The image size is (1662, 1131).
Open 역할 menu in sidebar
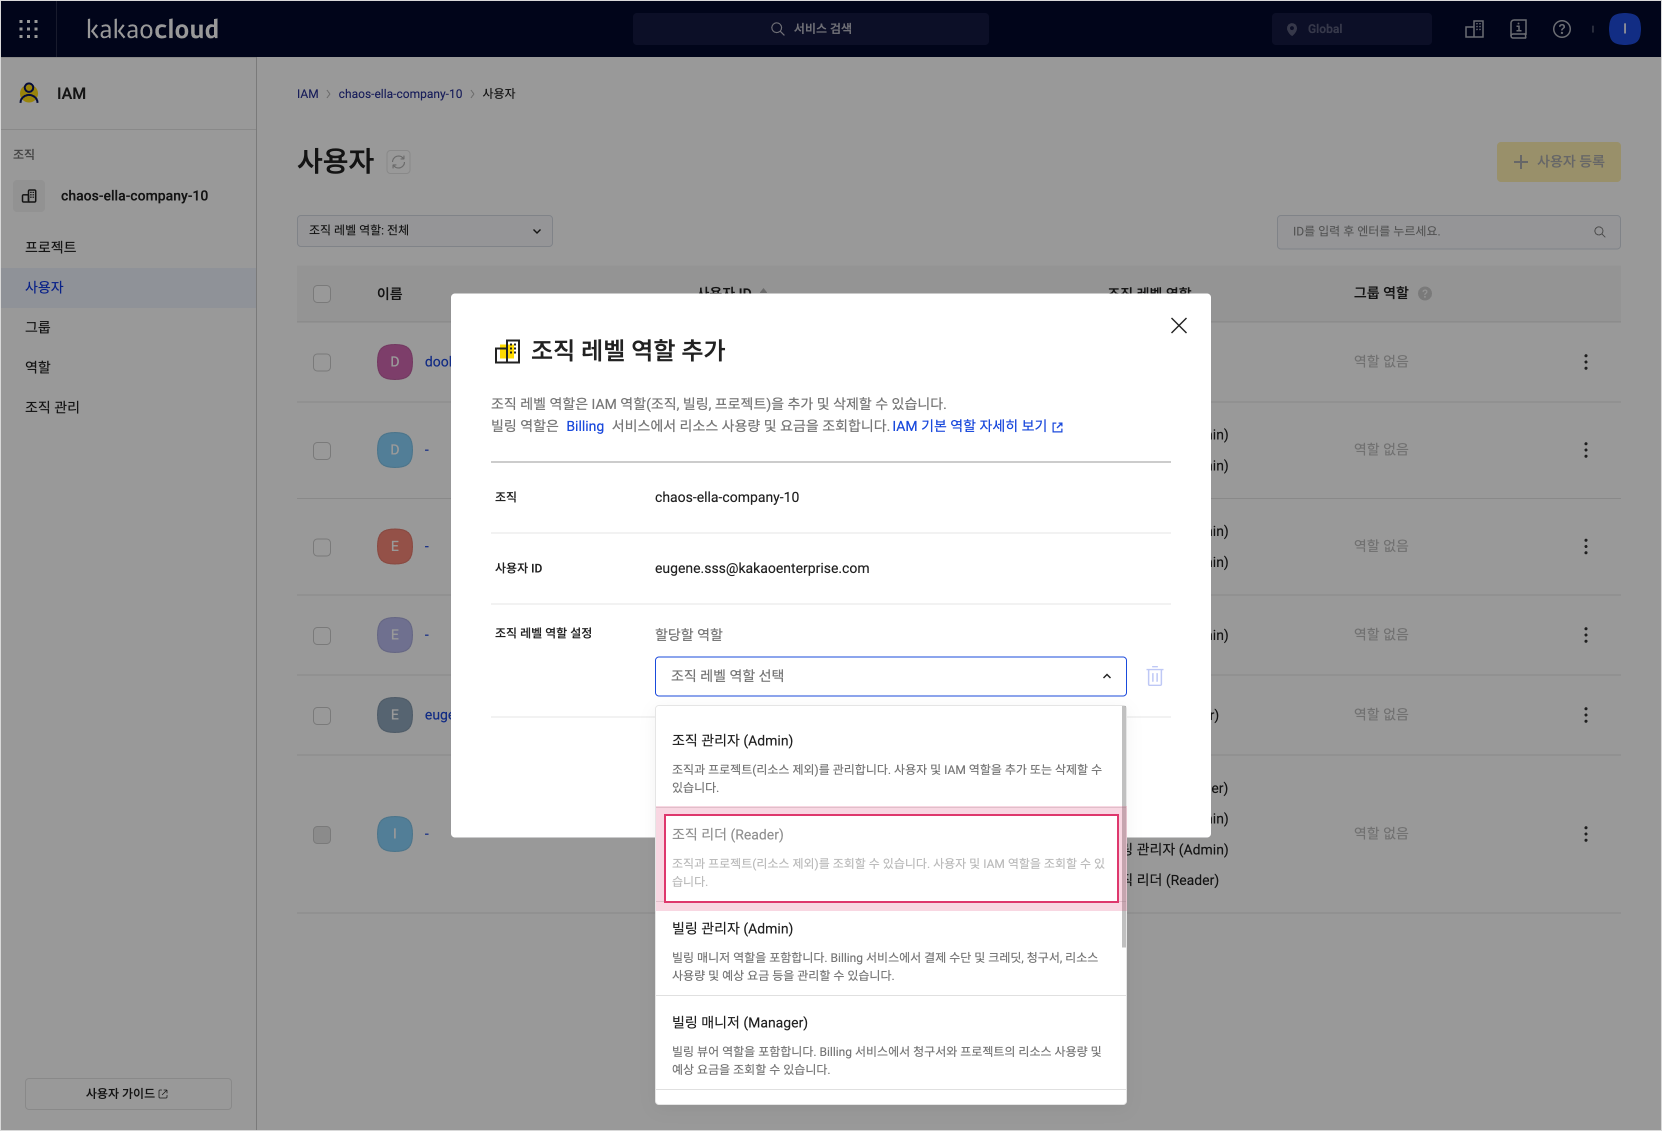point(128,367)
